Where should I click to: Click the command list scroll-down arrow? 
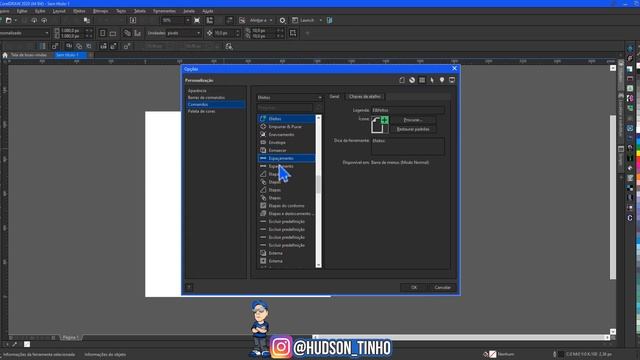318,265
